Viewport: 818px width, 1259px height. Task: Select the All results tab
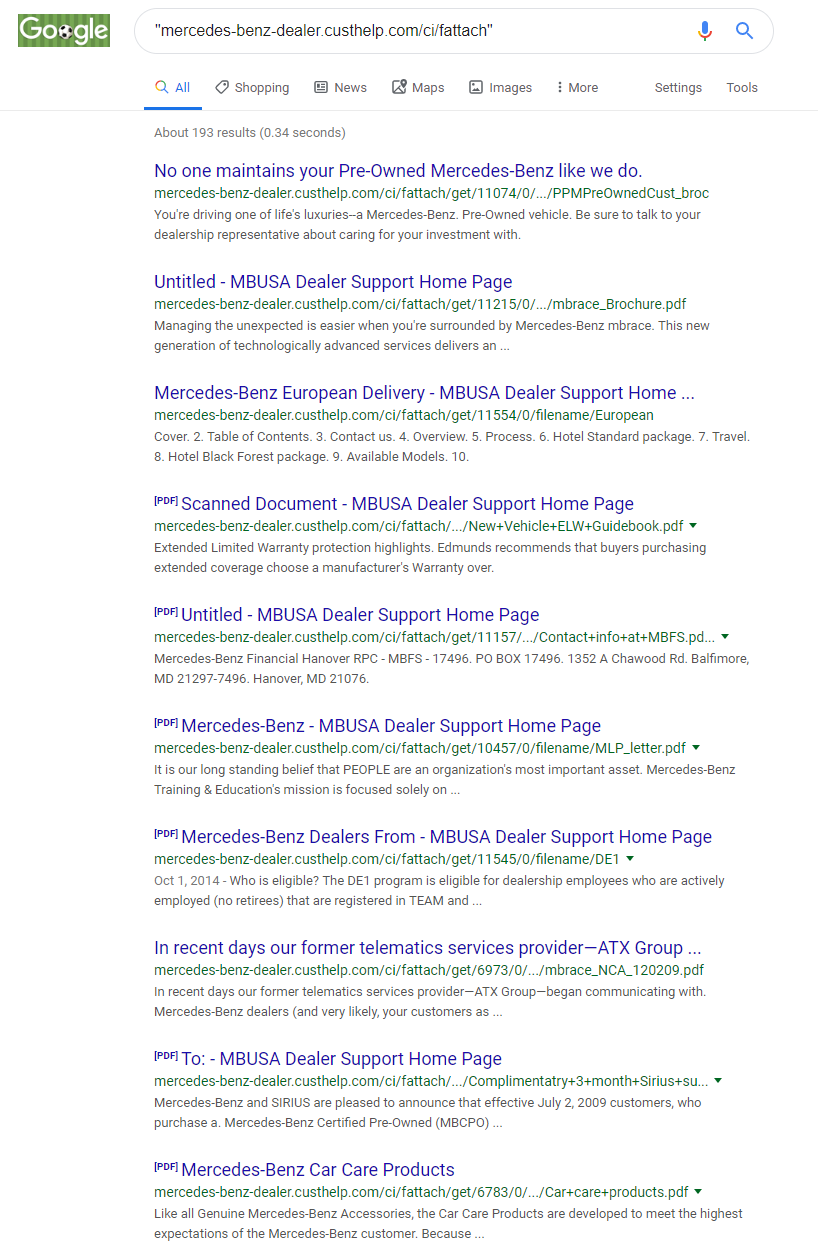(173, 88)
